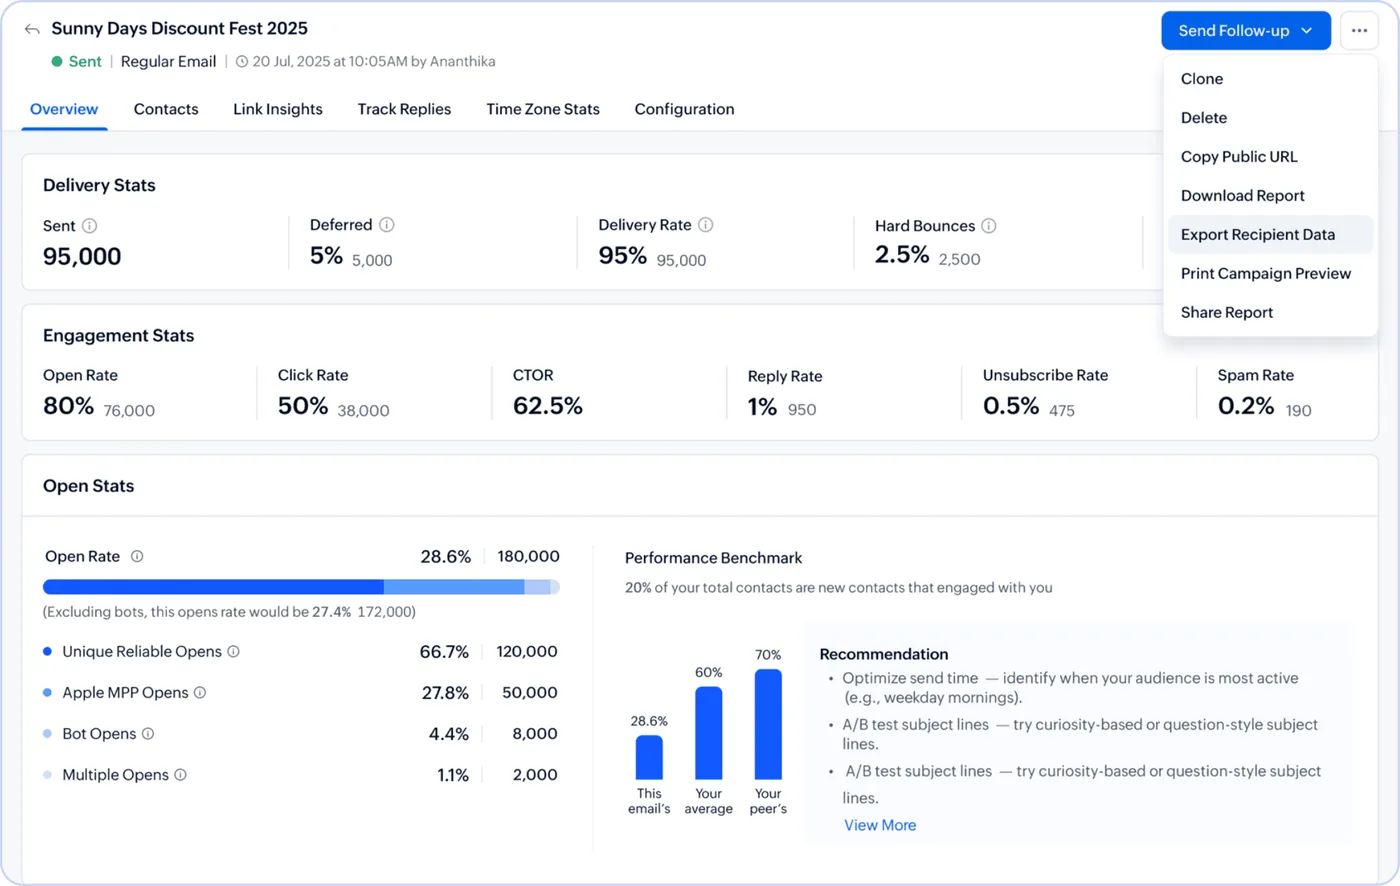The image size is (1400, 886).
Task: Click the Unique Reliable Opens count 120,000
Action: 527,651
